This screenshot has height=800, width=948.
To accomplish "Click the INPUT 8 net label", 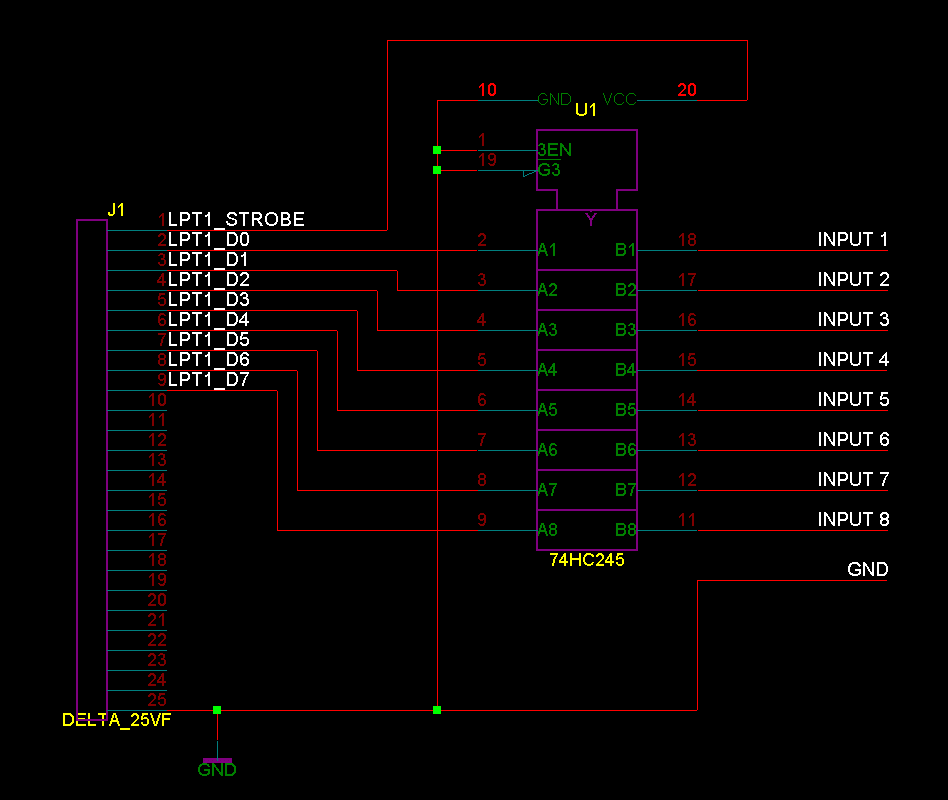I will point(853,520).
